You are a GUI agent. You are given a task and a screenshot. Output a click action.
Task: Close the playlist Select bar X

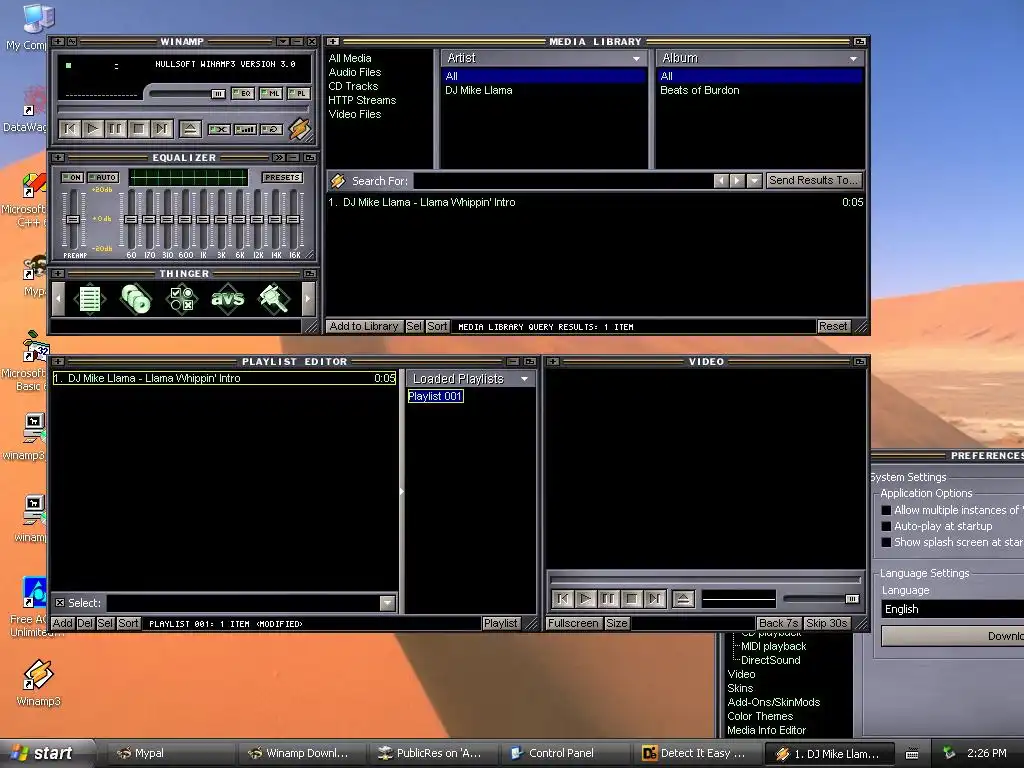click(59, 603)
